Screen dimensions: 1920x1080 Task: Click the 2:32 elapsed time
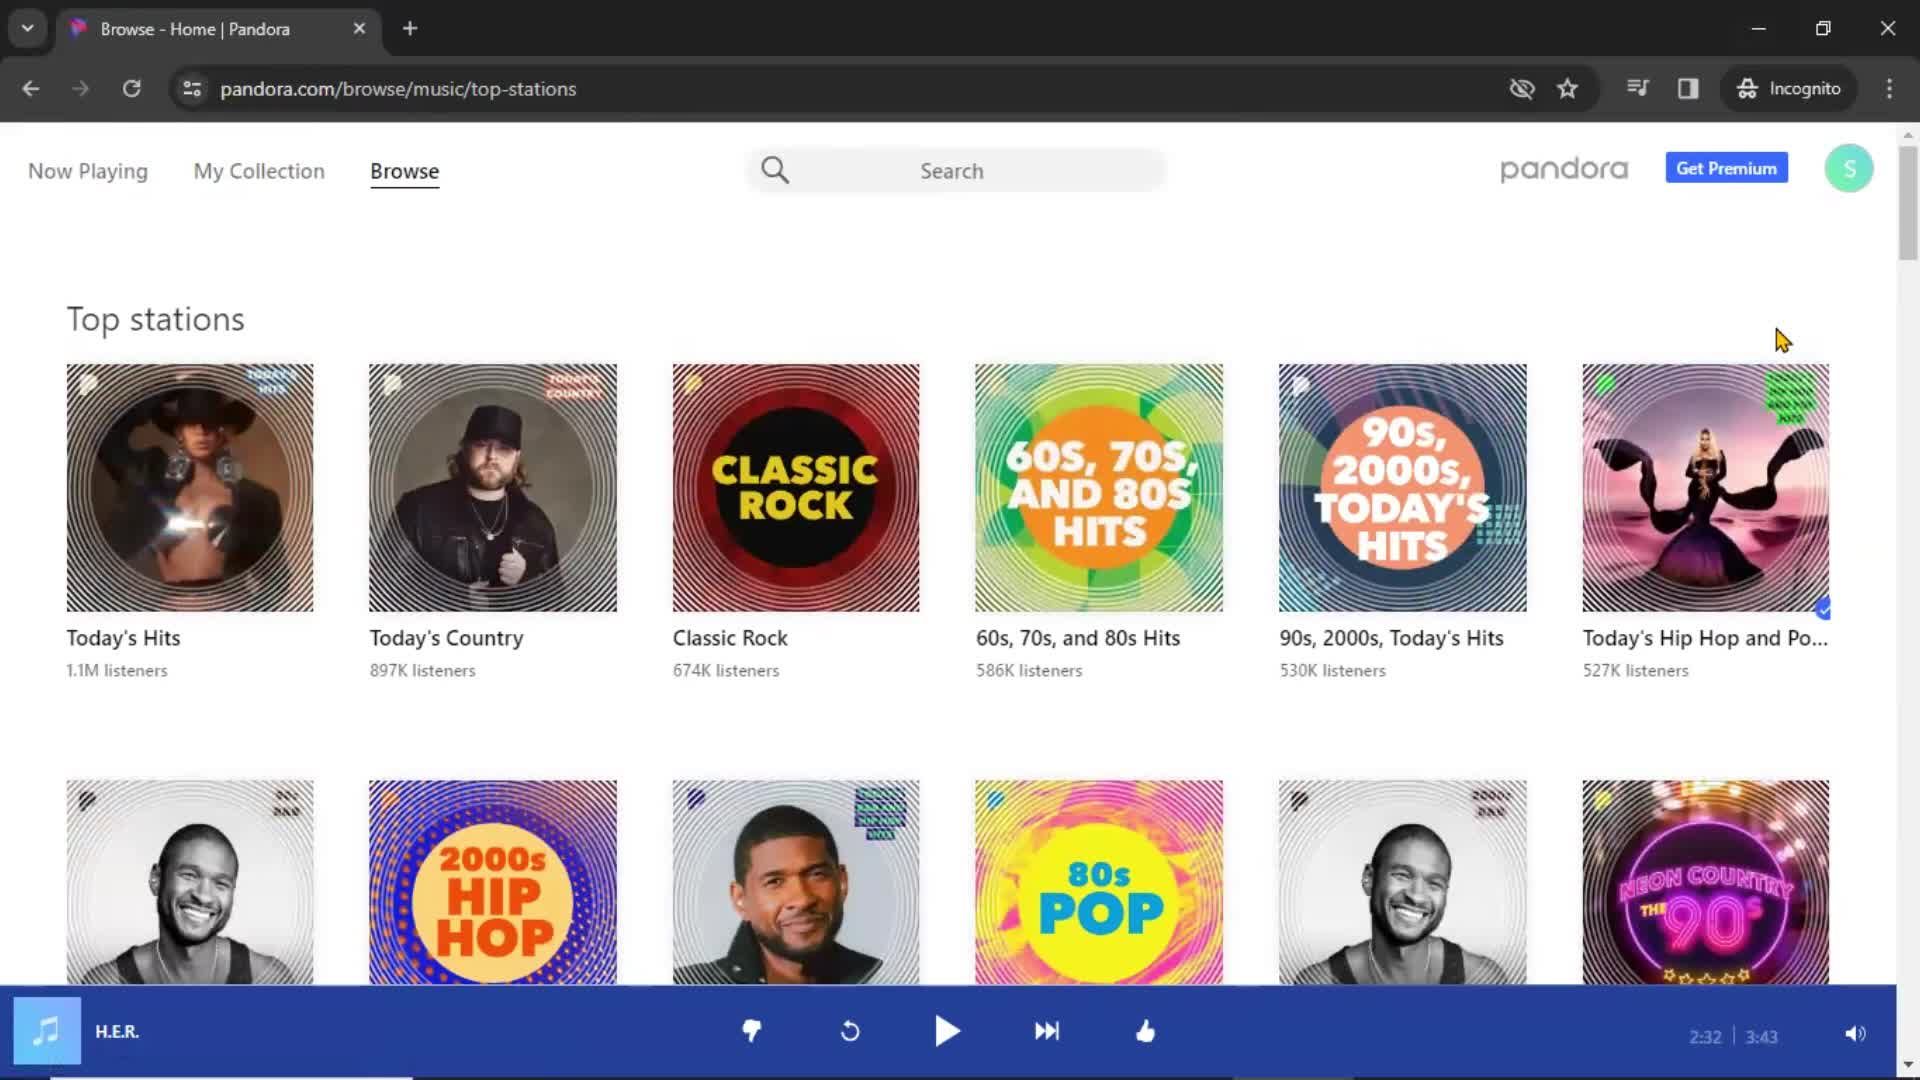point(1705,1037)
